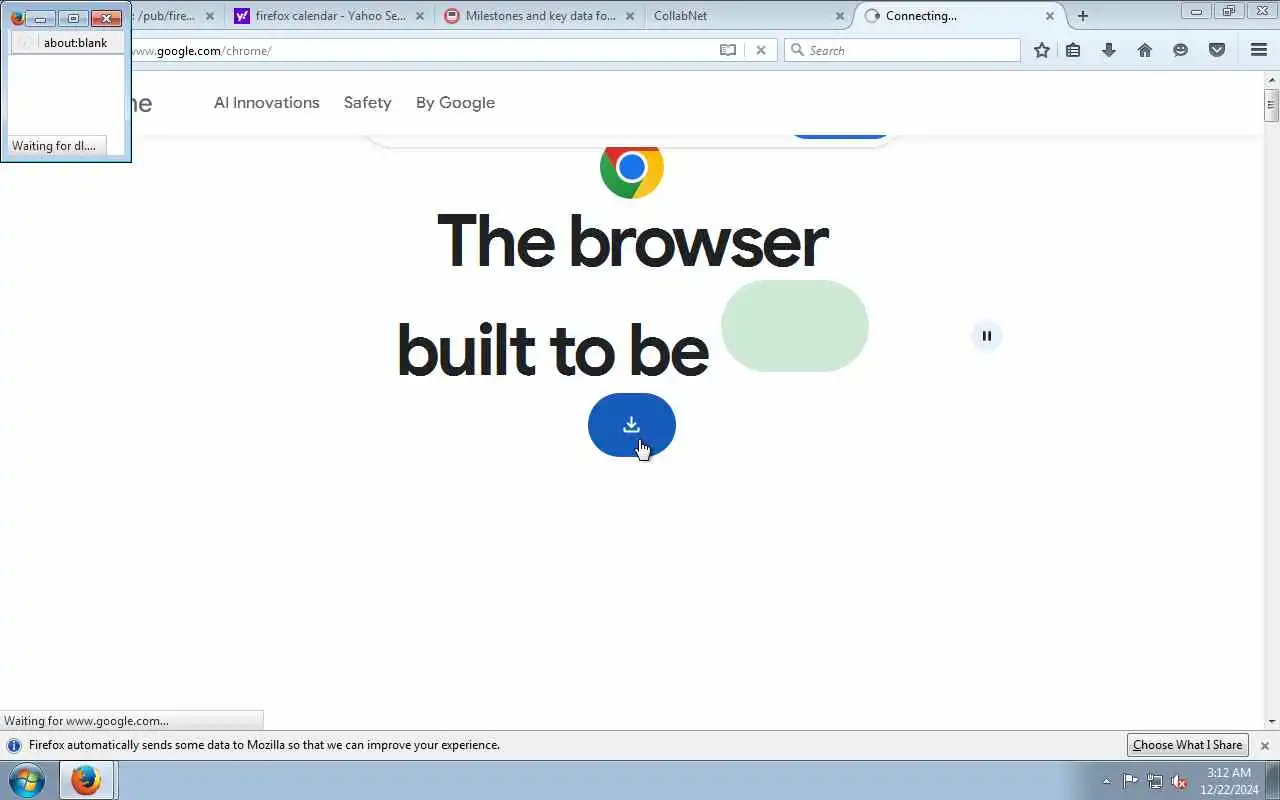Click the Firefox icon in popup window
This screenshot has height=800, width=1280.
[x=16, y=17]
